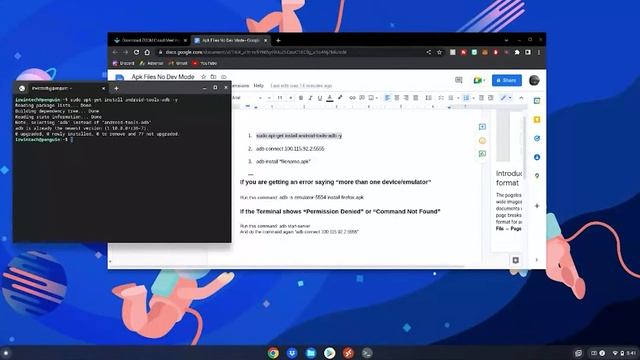This screenshot has width=640, height=360.
Task: Click the checklist toolbar icon
Action: (x=441, y=98)
